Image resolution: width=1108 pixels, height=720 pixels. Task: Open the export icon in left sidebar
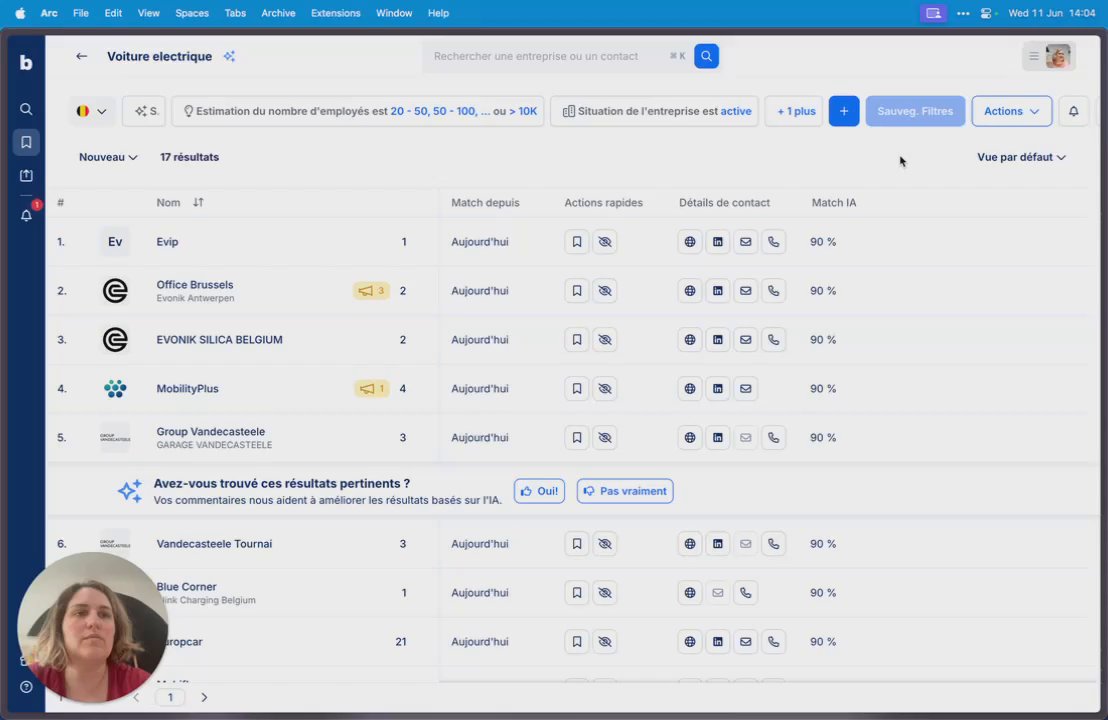[x=26, y=175]
